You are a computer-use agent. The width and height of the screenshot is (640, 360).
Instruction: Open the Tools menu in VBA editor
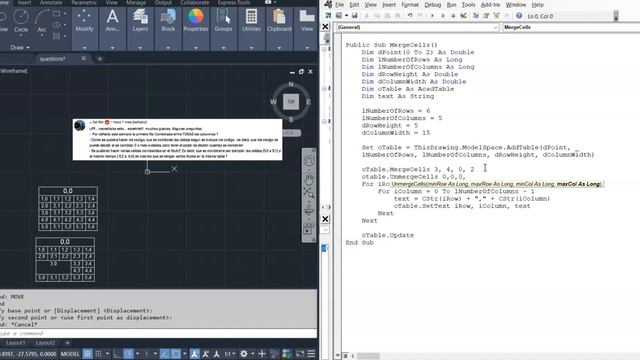468,5
